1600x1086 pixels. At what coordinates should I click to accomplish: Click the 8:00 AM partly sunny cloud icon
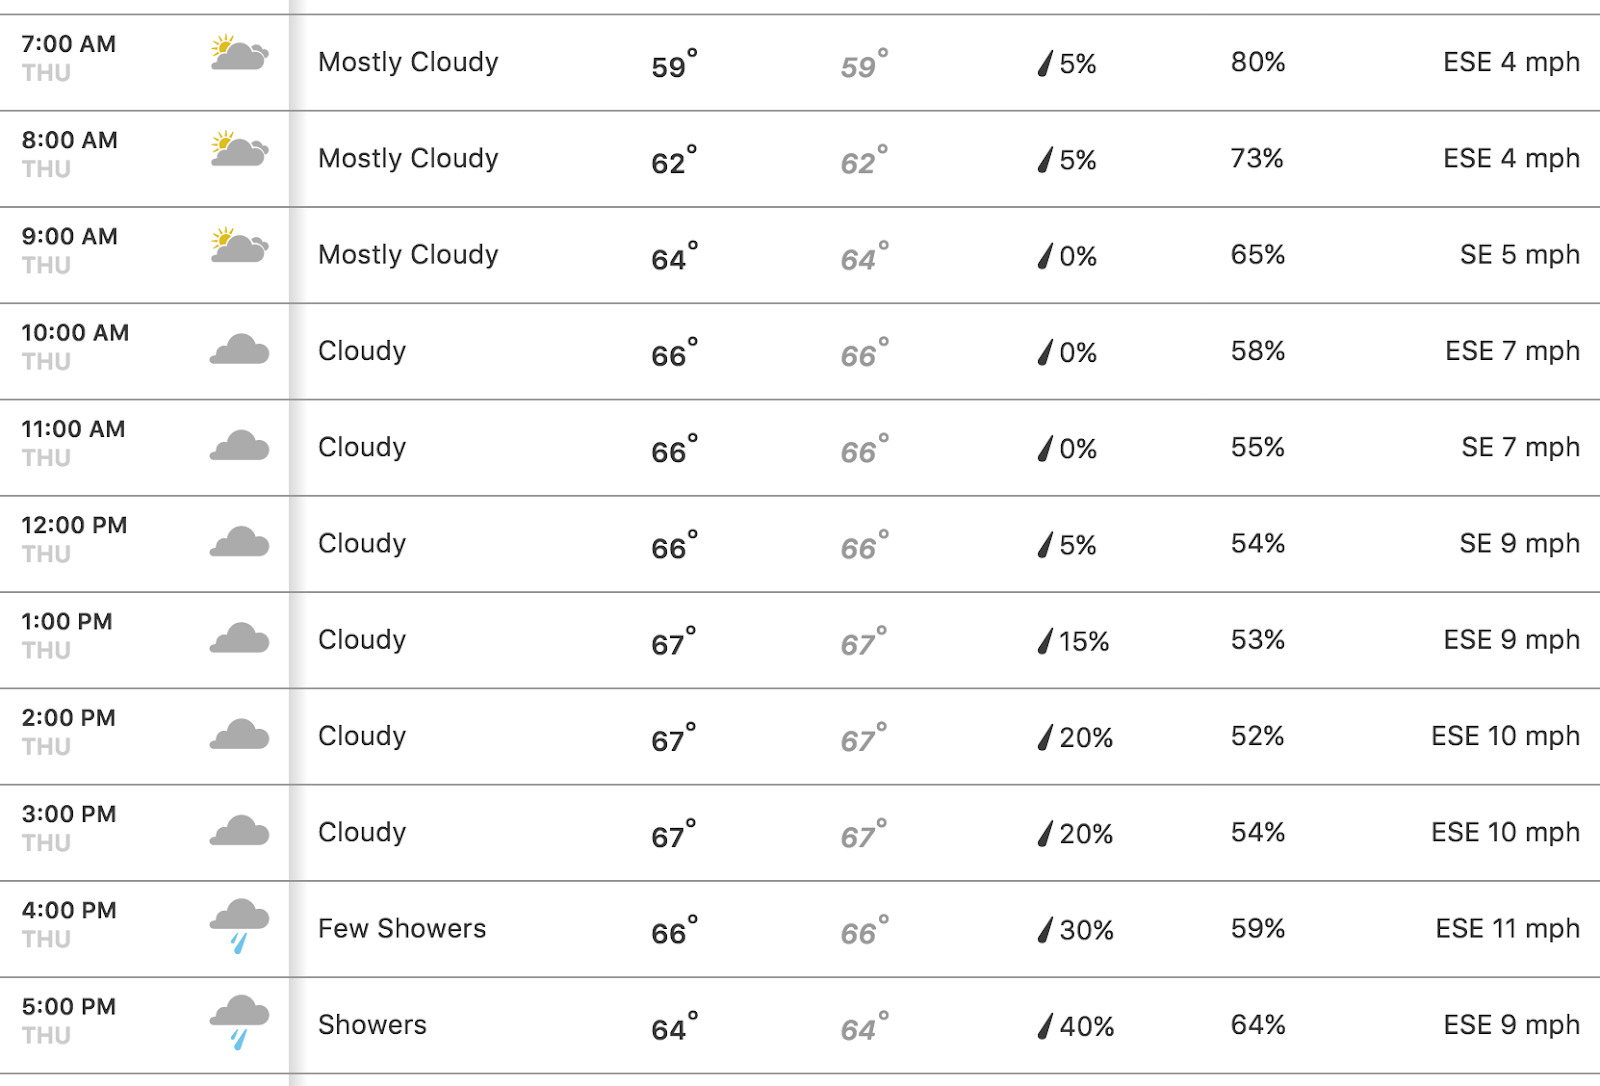point(240,149)
